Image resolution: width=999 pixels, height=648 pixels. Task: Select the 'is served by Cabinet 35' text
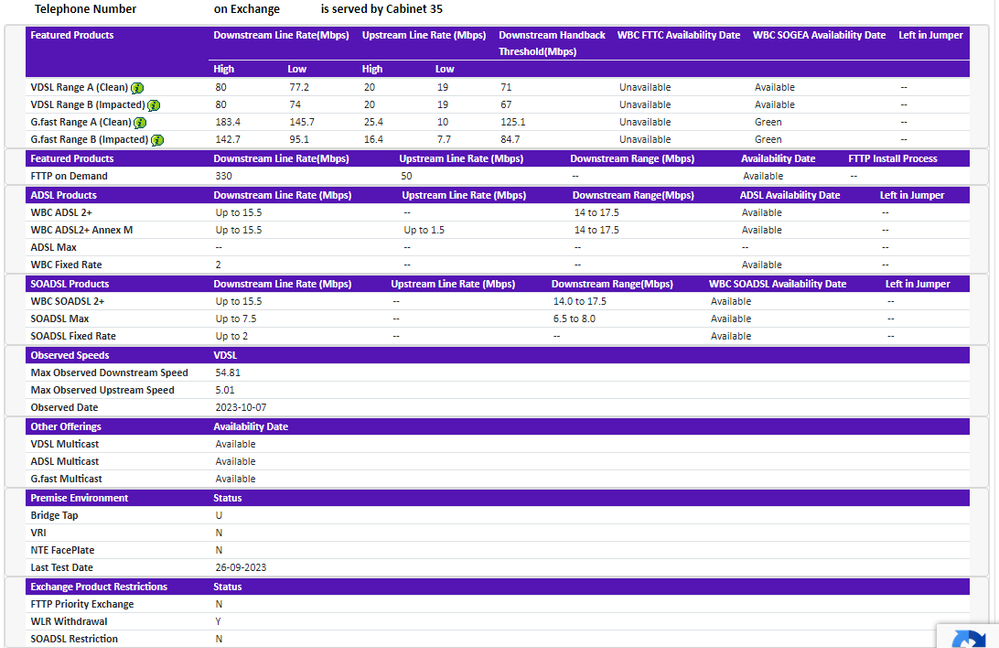[381, 9]
